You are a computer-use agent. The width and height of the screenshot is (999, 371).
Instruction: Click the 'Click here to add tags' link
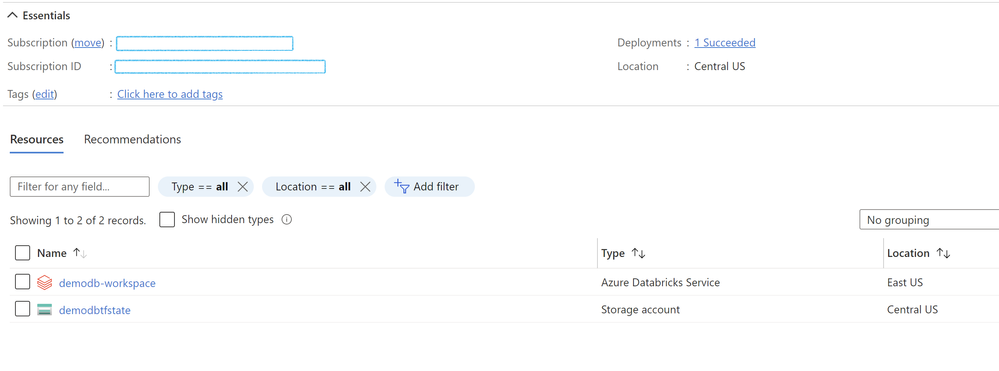click(x=170, y=94)
